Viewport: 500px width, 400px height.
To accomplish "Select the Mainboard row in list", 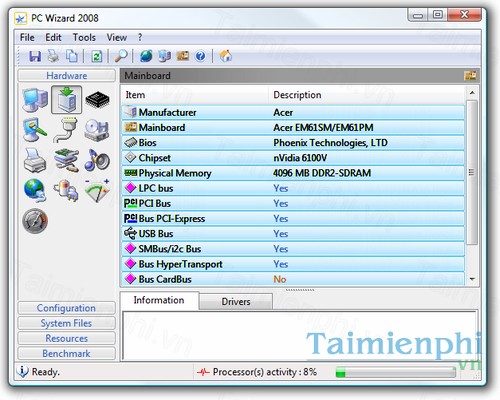I will tap(293, 127).
